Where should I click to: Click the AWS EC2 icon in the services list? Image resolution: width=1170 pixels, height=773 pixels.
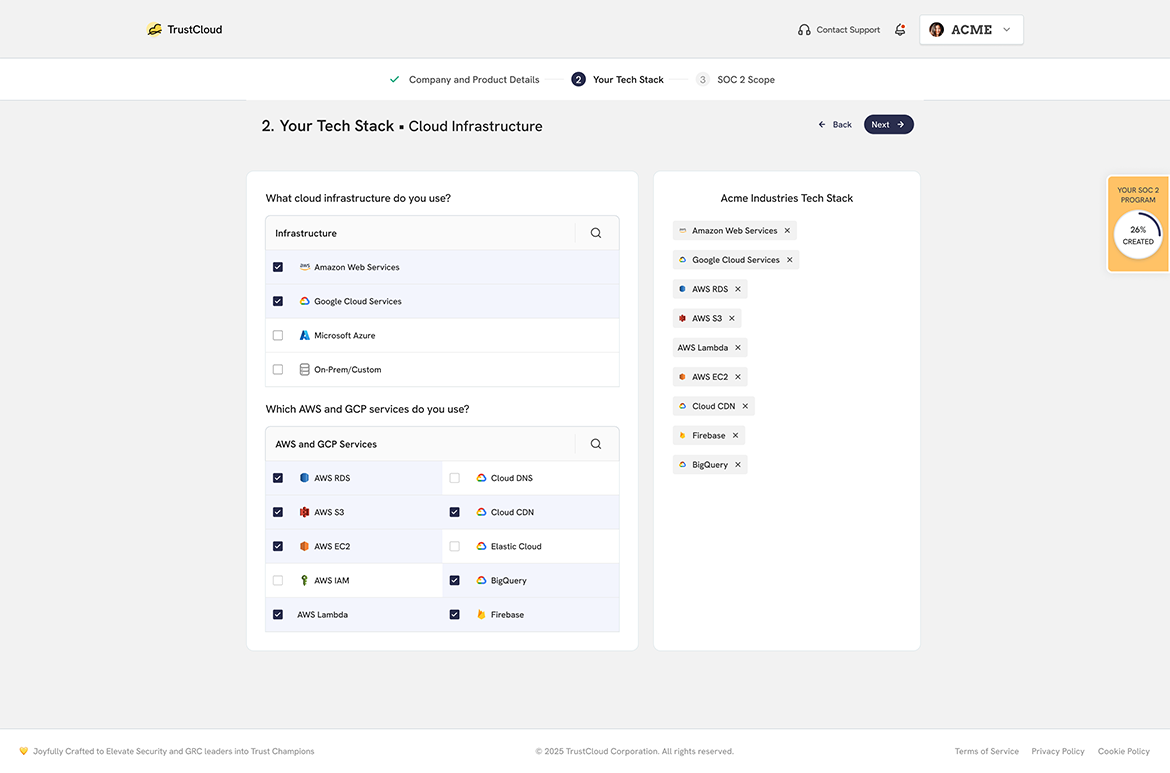(x=304, y=546)
